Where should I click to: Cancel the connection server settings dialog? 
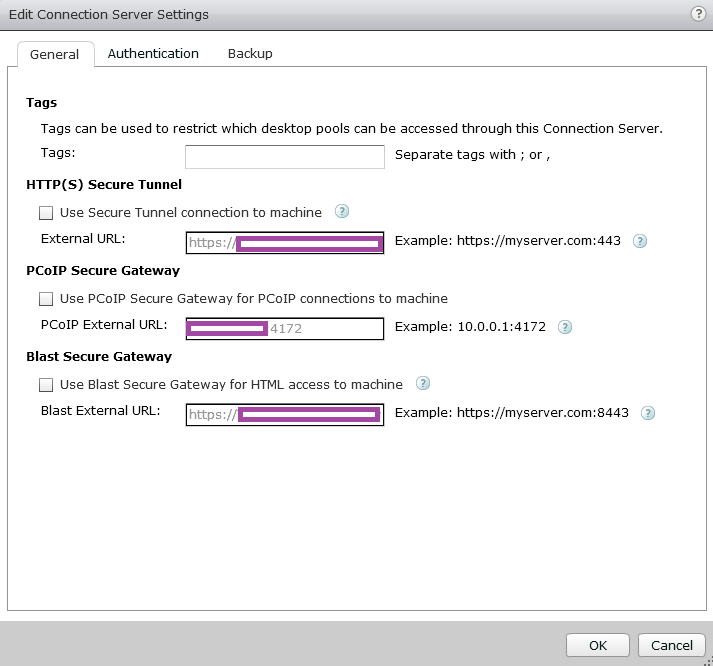672,645
